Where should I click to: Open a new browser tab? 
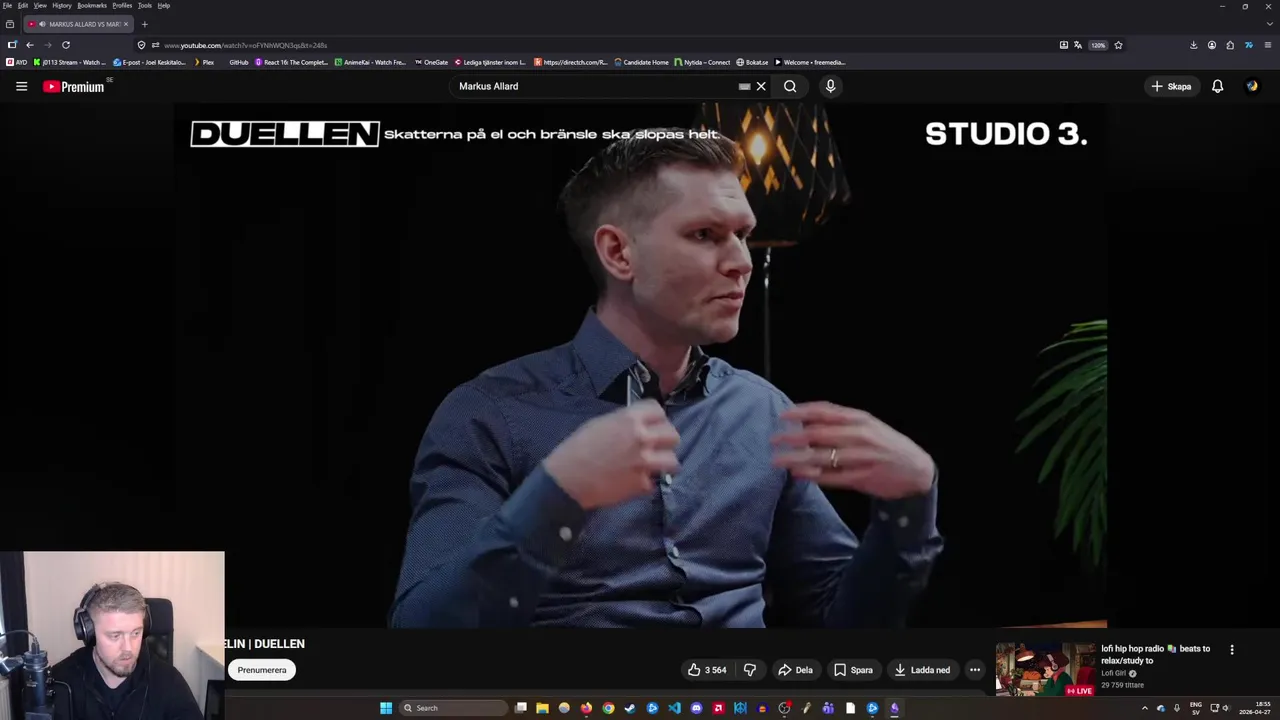(144, 24)
